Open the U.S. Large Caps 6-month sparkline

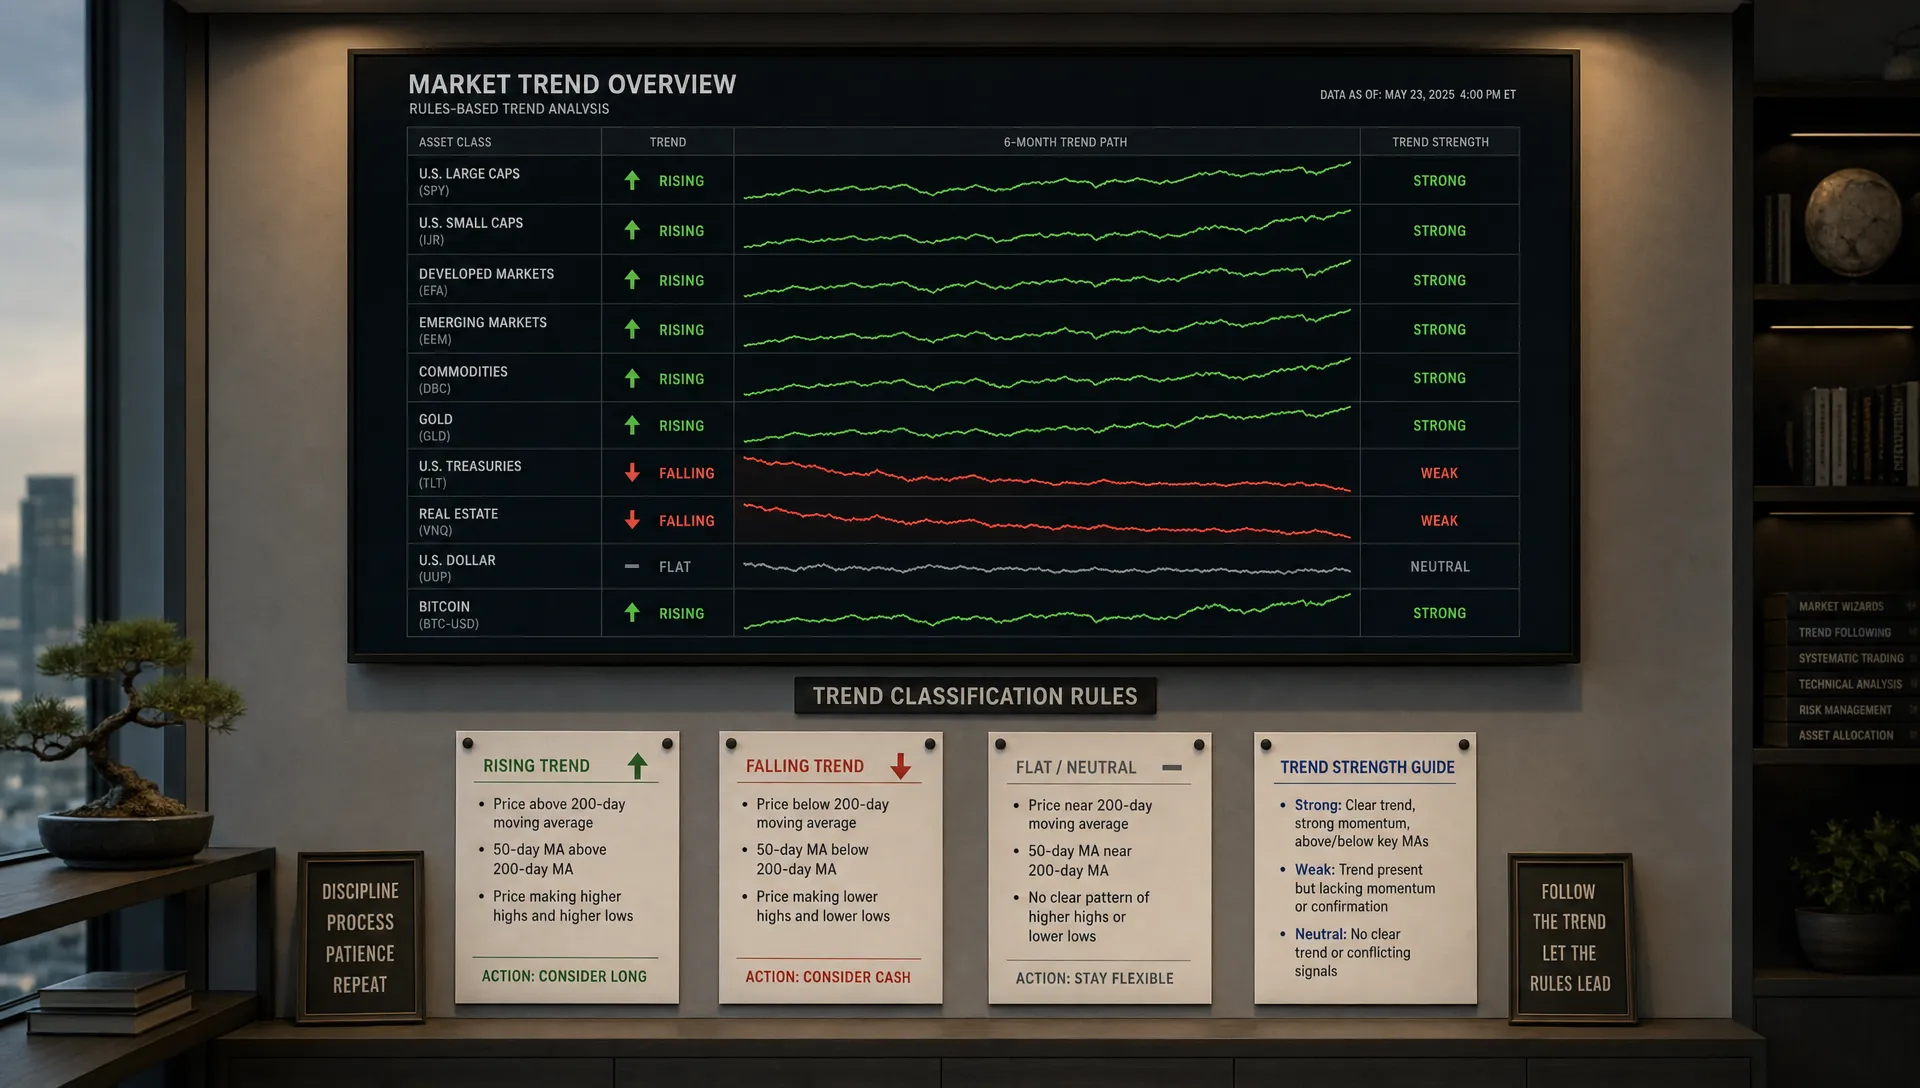1047,181
